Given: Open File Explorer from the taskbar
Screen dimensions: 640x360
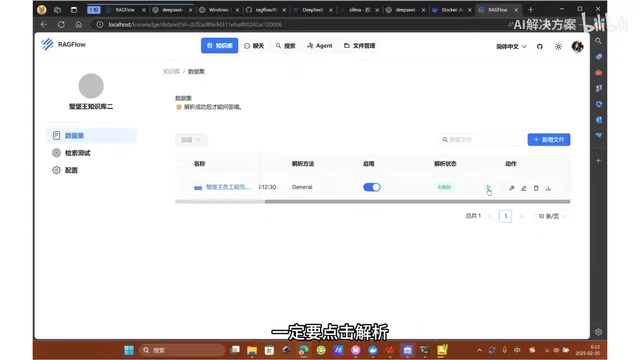Looking at the screenshot, I should tap(252, 350).
